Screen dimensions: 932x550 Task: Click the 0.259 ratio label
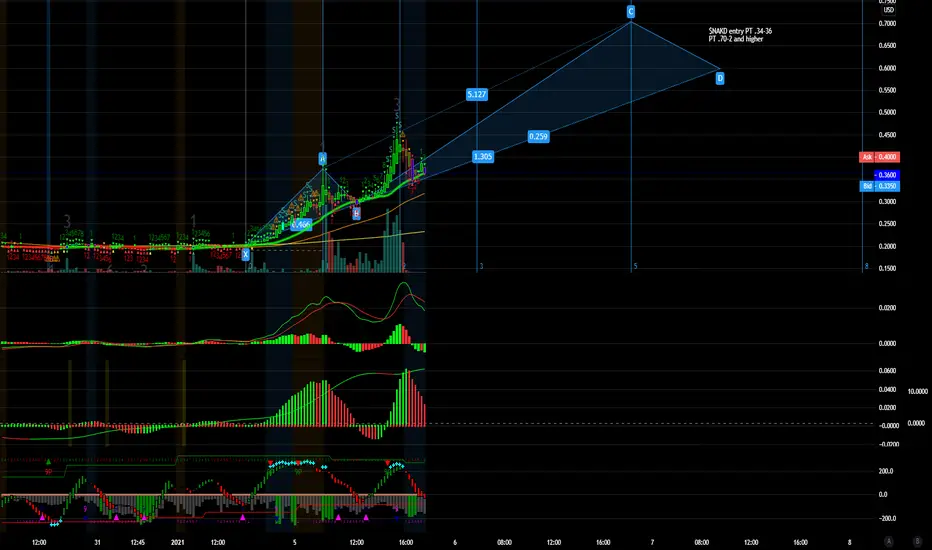coord(538,136)
